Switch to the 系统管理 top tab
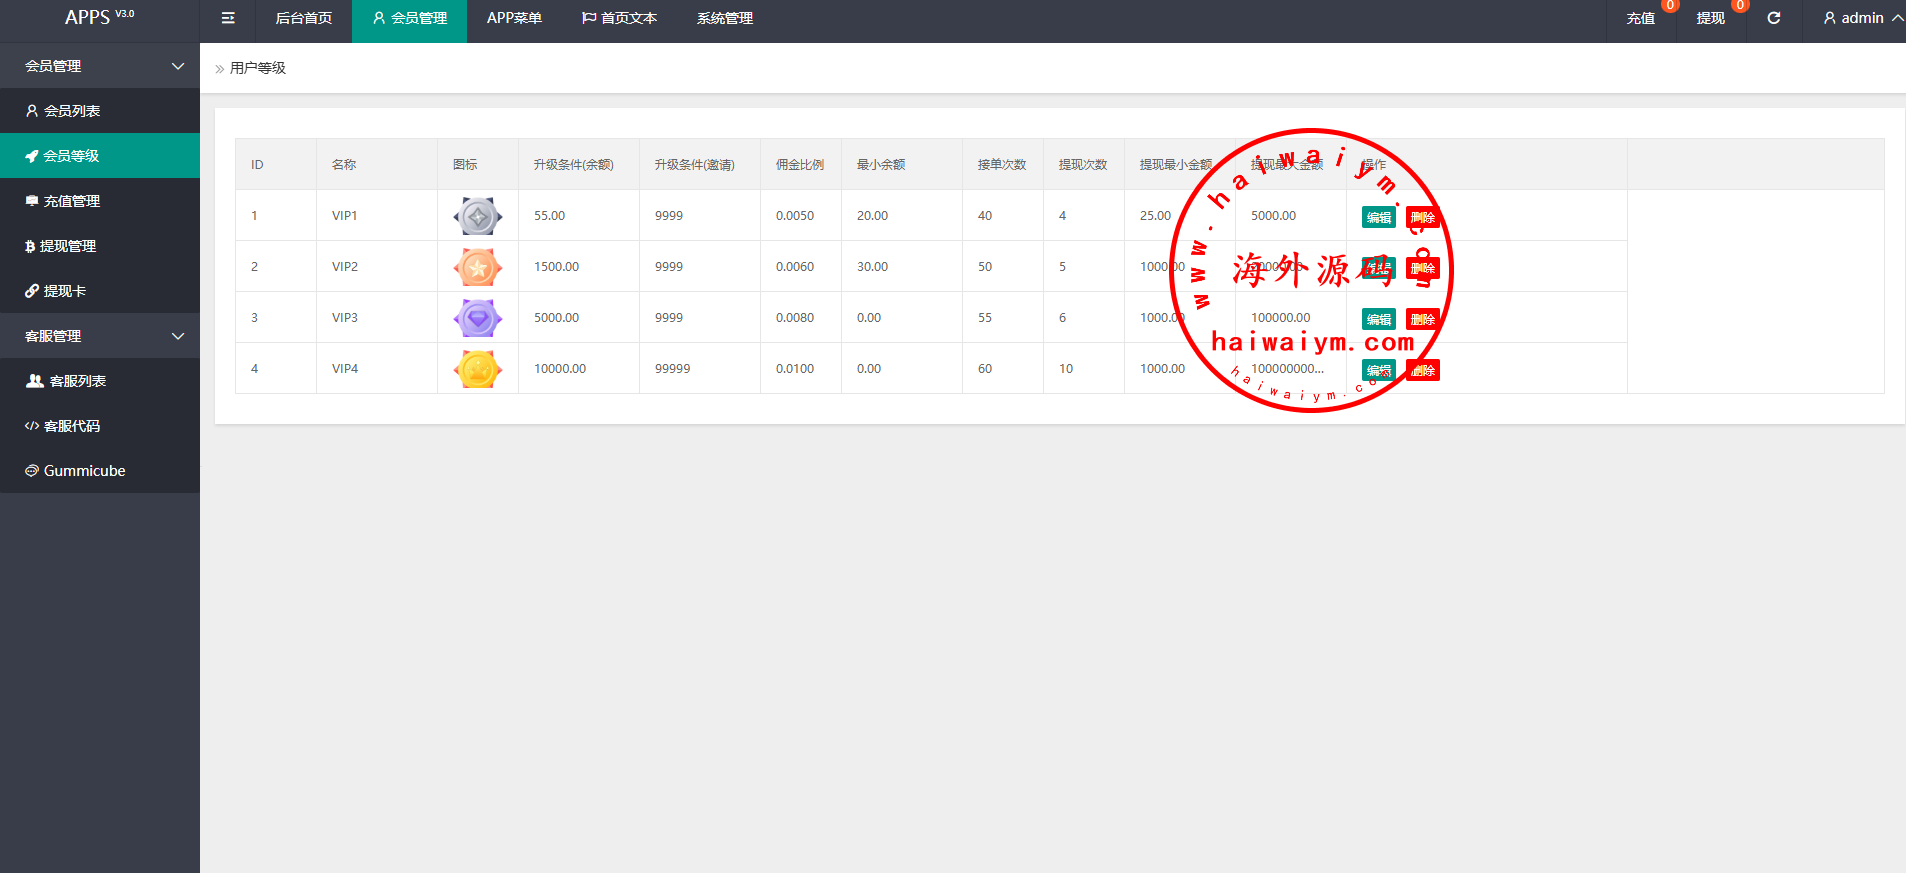Image resolution: width=1906 pixels, height=873 pixels. [x=724, y=18]
